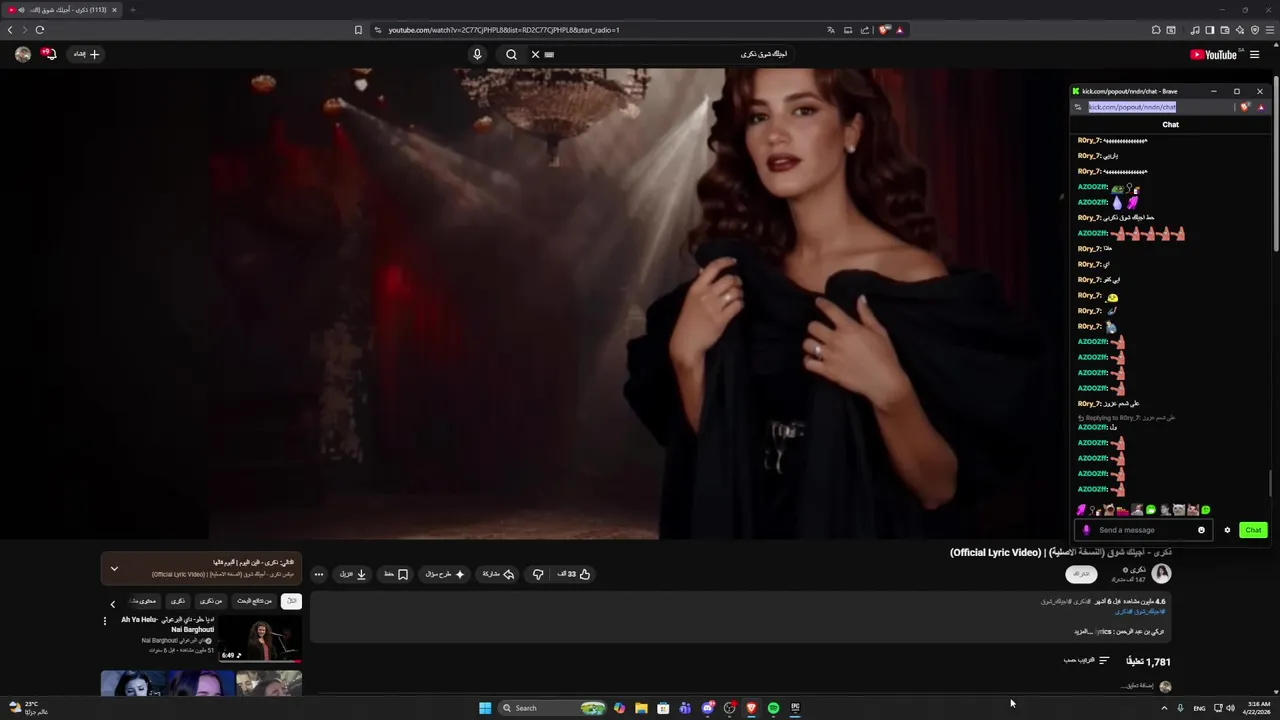Open the Brave extensions puzzle icon
This screenshot has height=720, width=1280.
pyautogui.click(x=1156, y=30)
